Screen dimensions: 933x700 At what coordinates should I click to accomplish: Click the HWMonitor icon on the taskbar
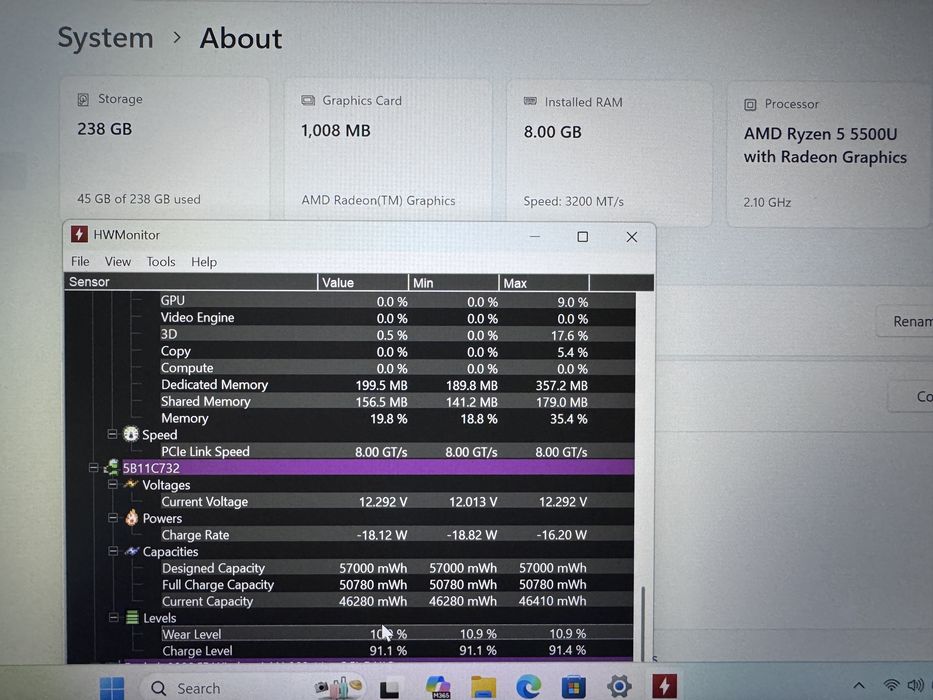click(x=664, y=686)
